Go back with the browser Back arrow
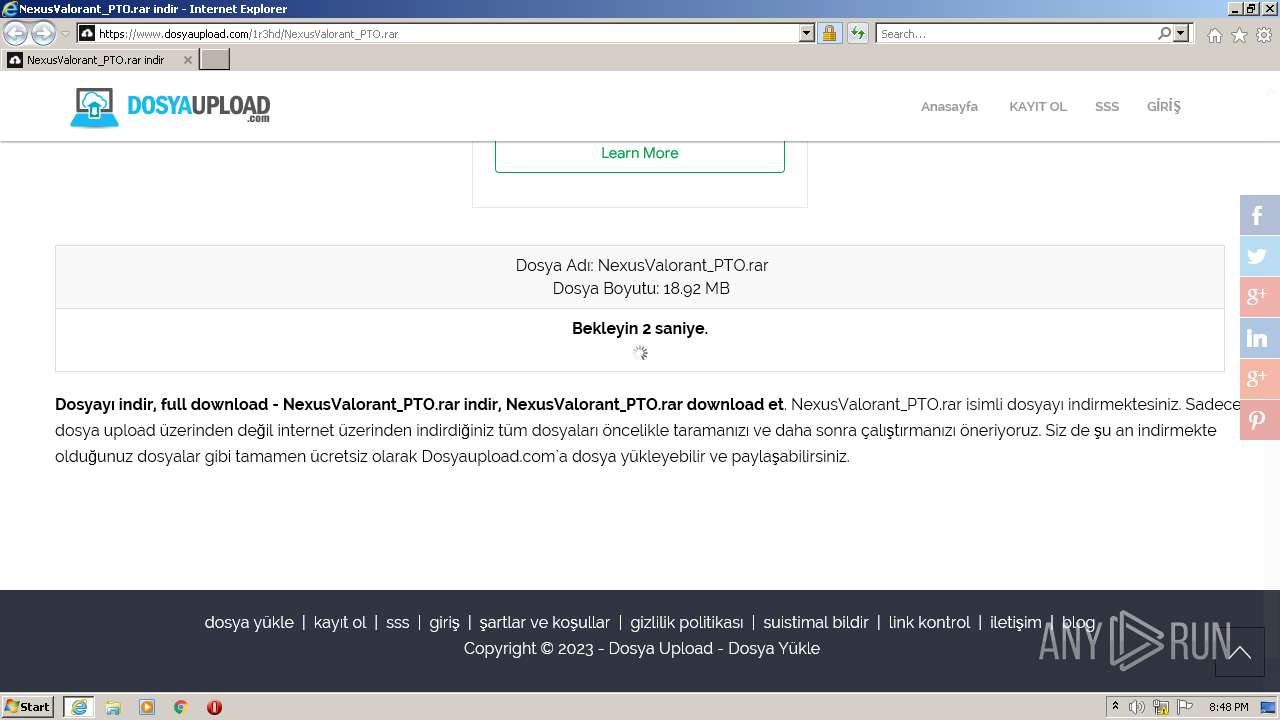 [15, 34]
